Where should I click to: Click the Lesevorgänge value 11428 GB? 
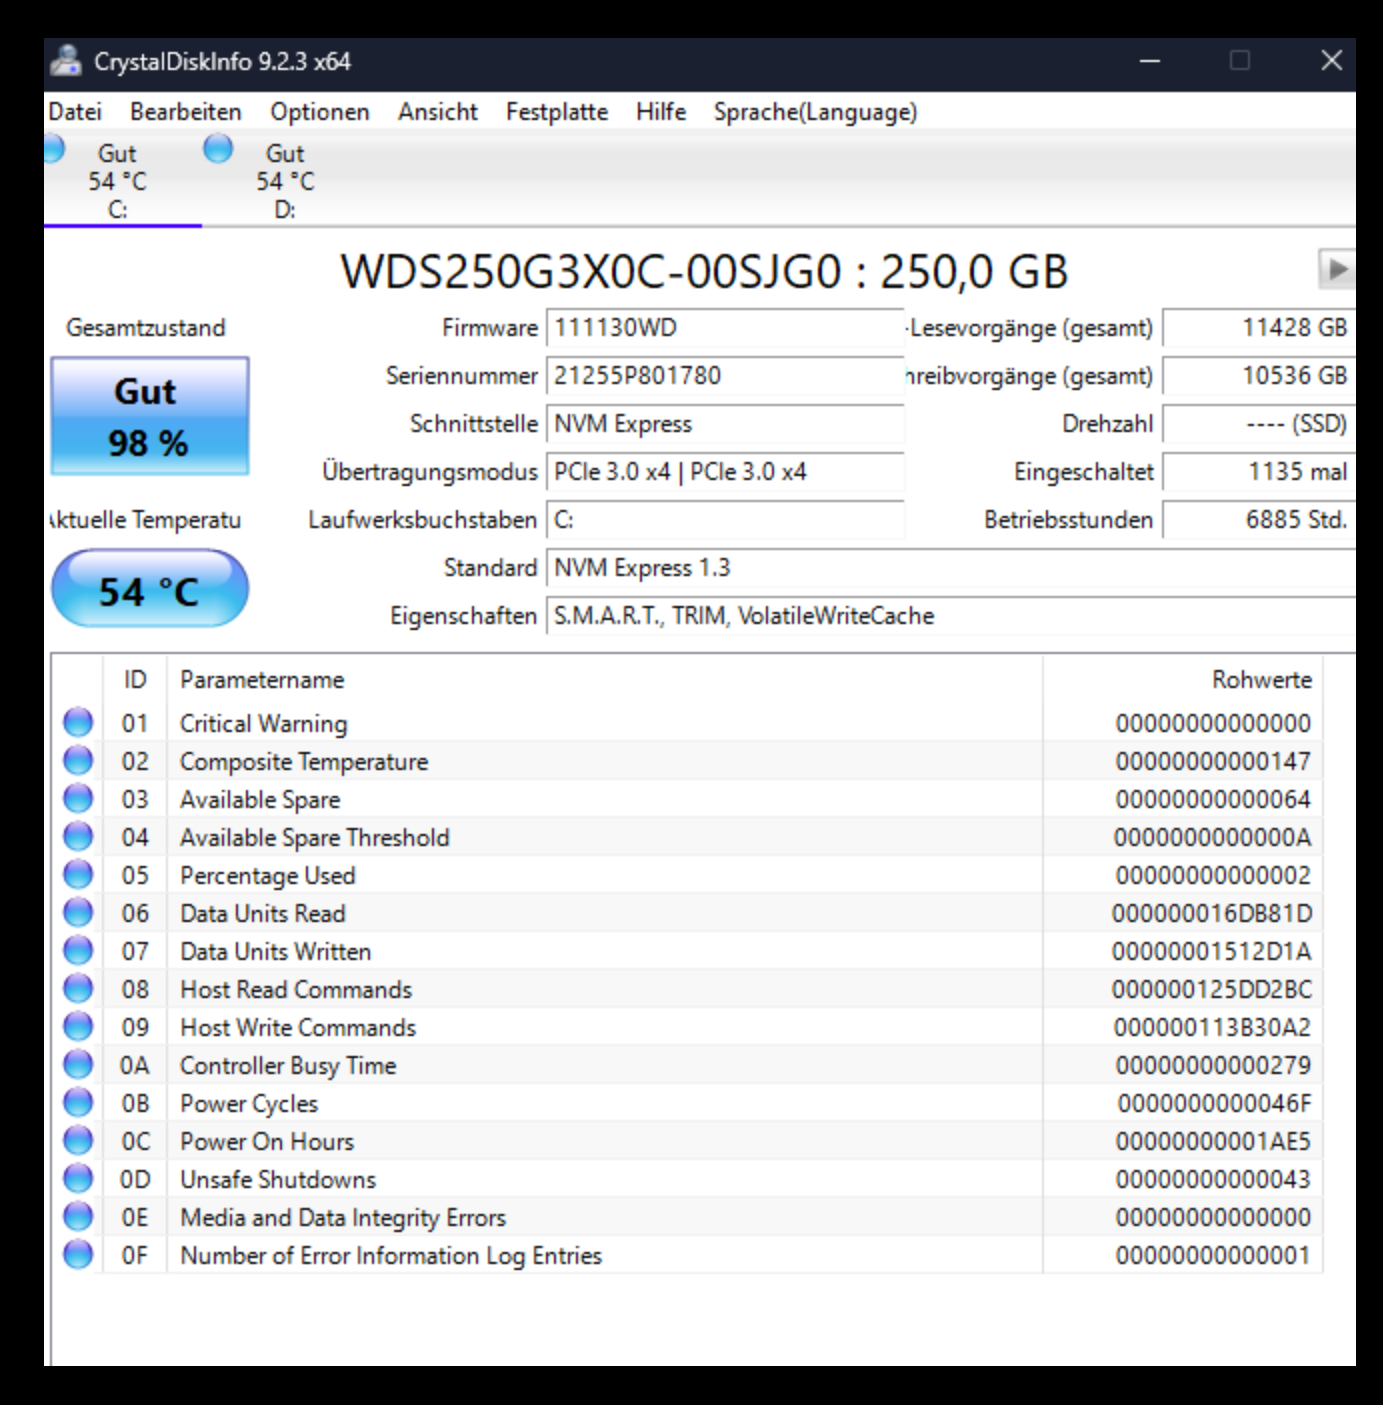click(x=1259, y=328)
